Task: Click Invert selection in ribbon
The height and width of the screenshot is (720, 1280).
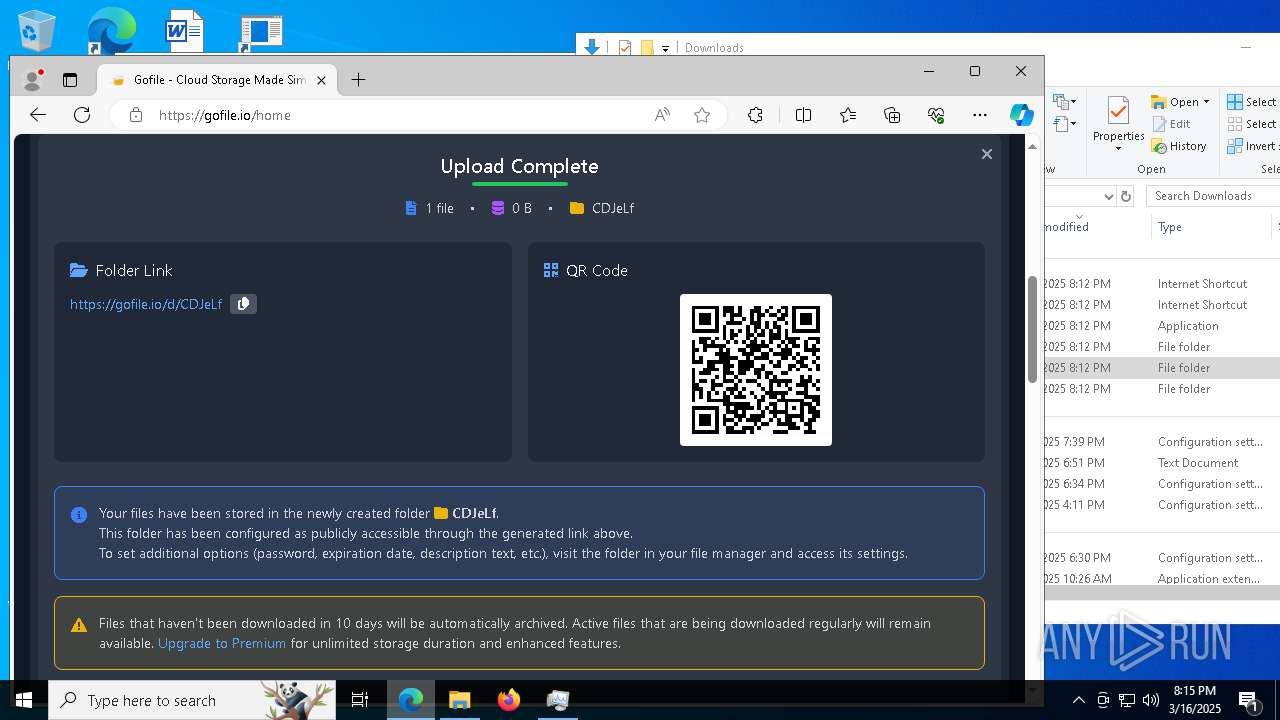Action: point(1252,146)
